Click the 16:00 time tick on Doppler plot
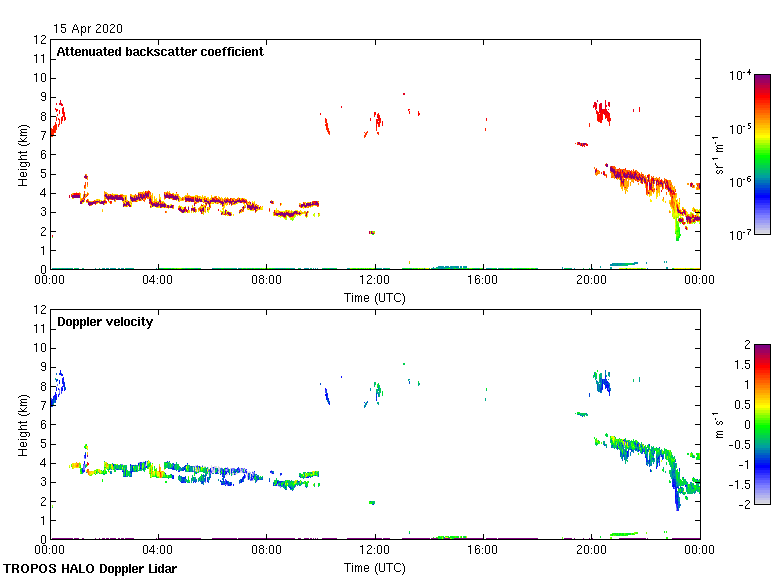780x580 pixels. coord(483,551)
